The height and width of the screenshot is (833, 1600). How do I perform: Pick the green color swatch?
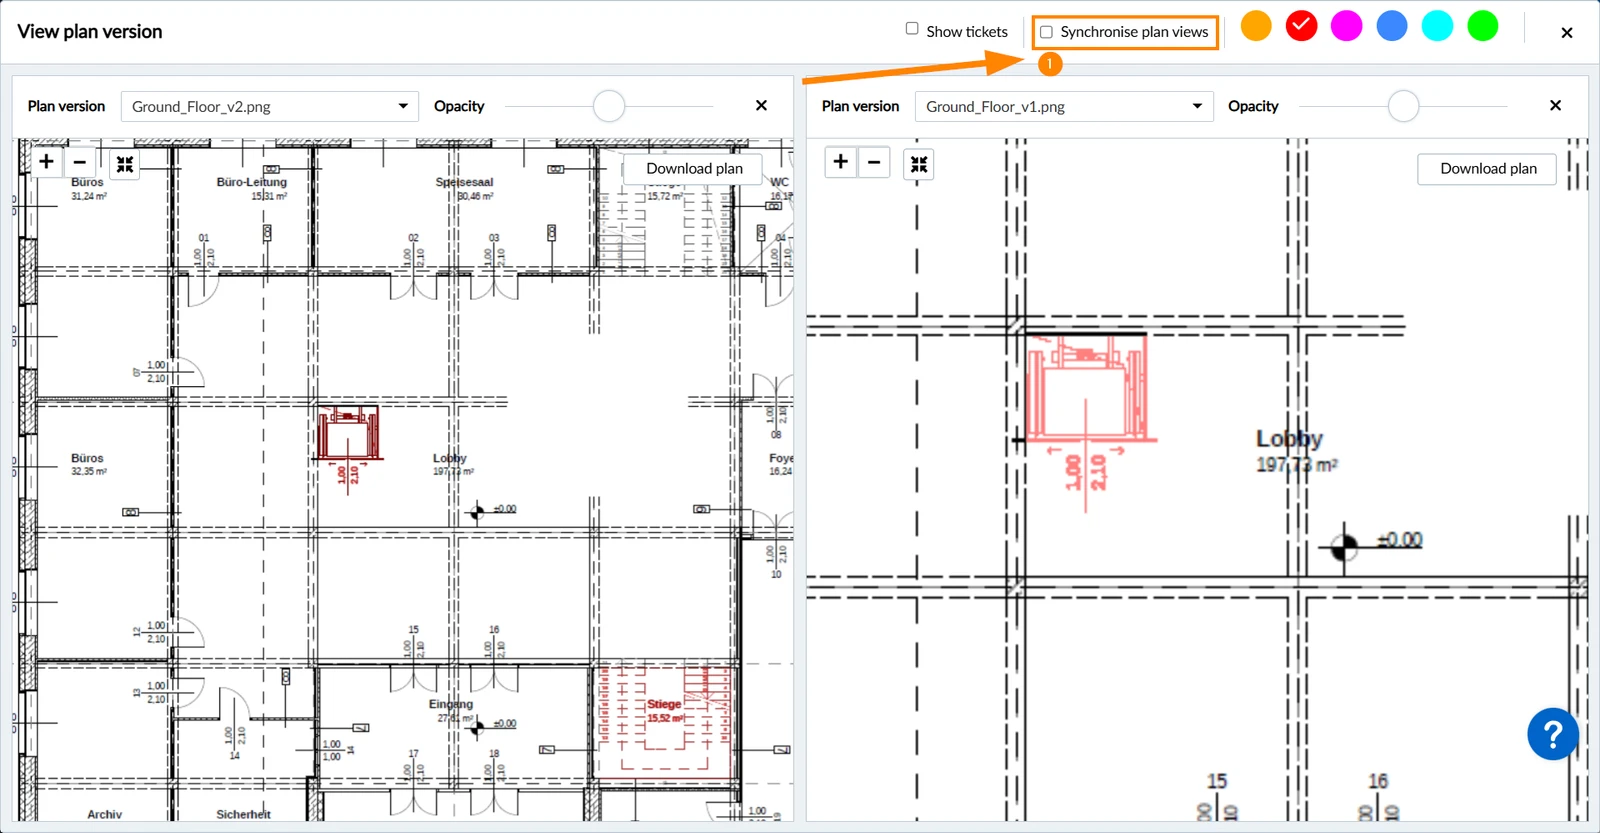click(x=1482, y=26)
